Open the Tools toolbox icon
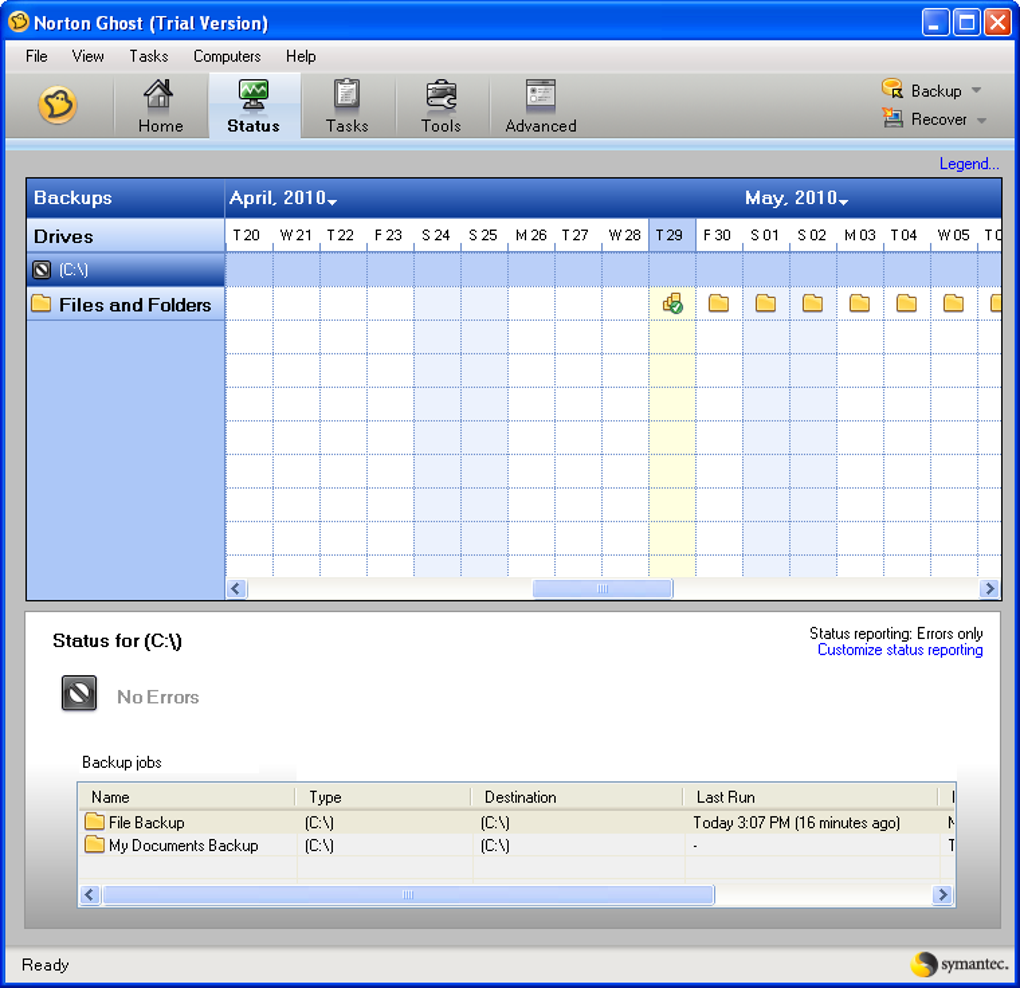This screenshot has width=1020, height=988. [441, 95]
